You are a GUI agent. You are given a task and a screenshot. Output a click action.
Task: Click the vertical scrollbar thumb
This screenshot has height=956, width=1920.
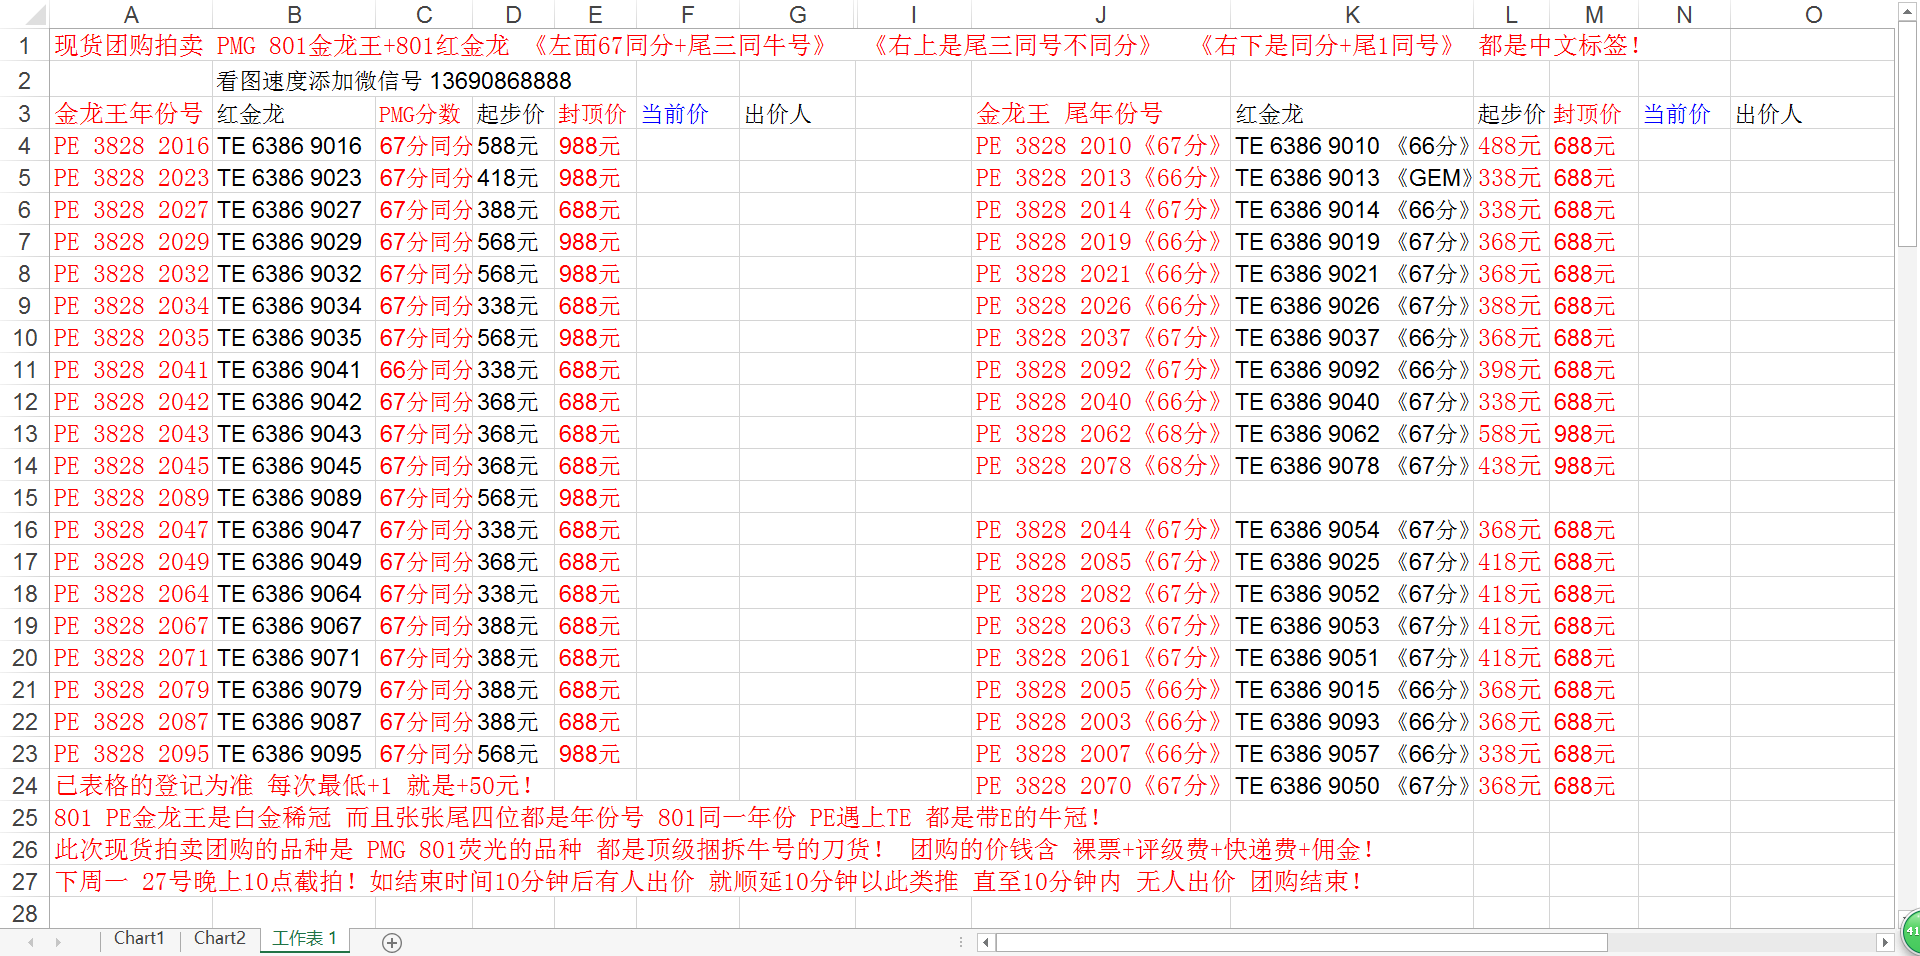(1908, 133)
